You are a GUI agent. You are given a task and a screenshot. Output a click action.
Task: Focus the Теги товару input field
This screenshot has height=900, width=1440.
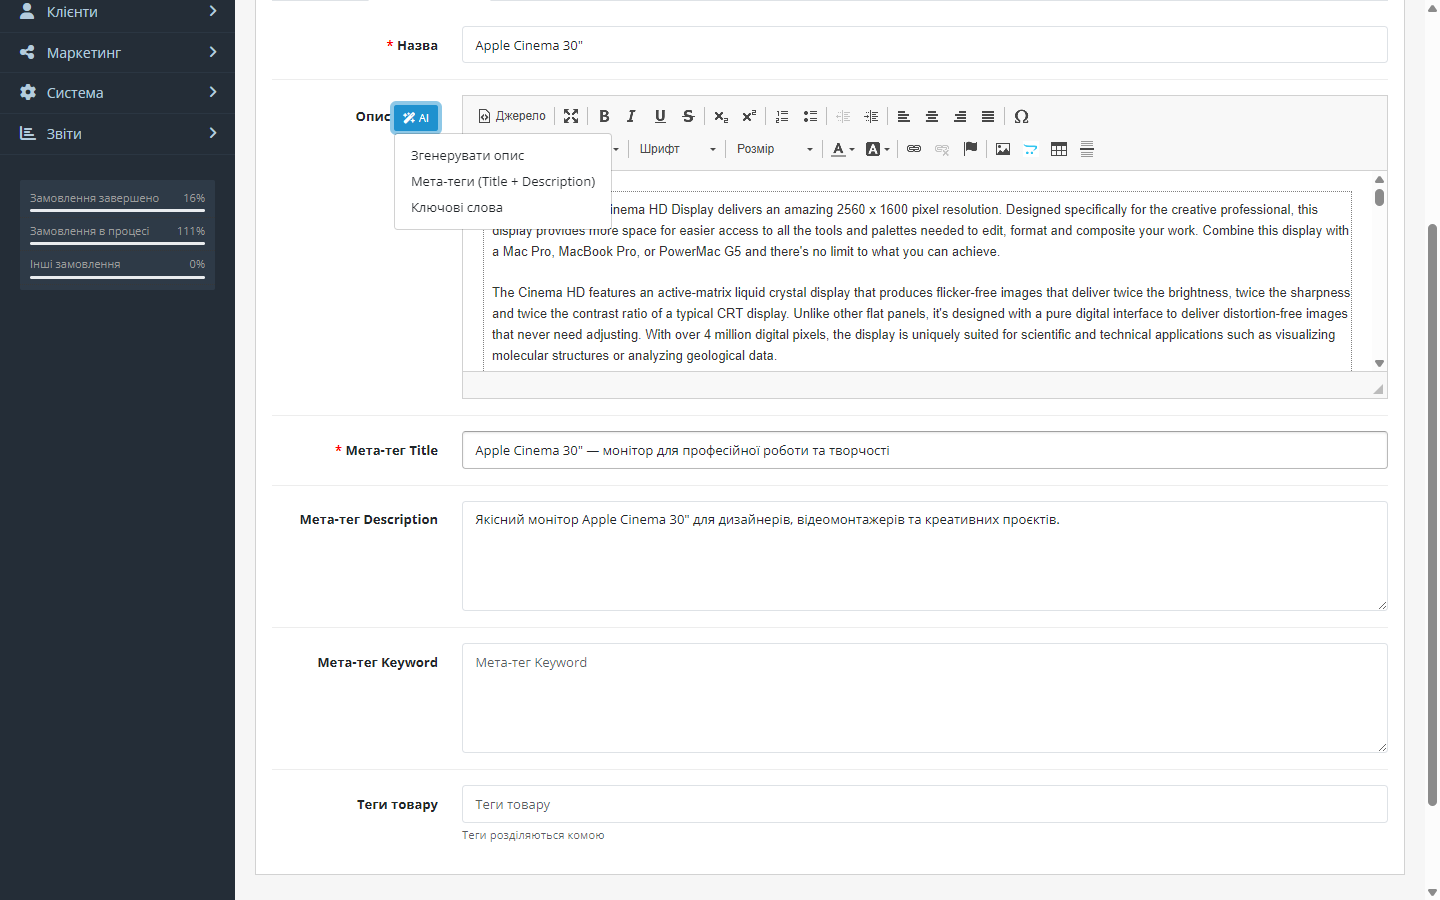click(x=925, y=804)
